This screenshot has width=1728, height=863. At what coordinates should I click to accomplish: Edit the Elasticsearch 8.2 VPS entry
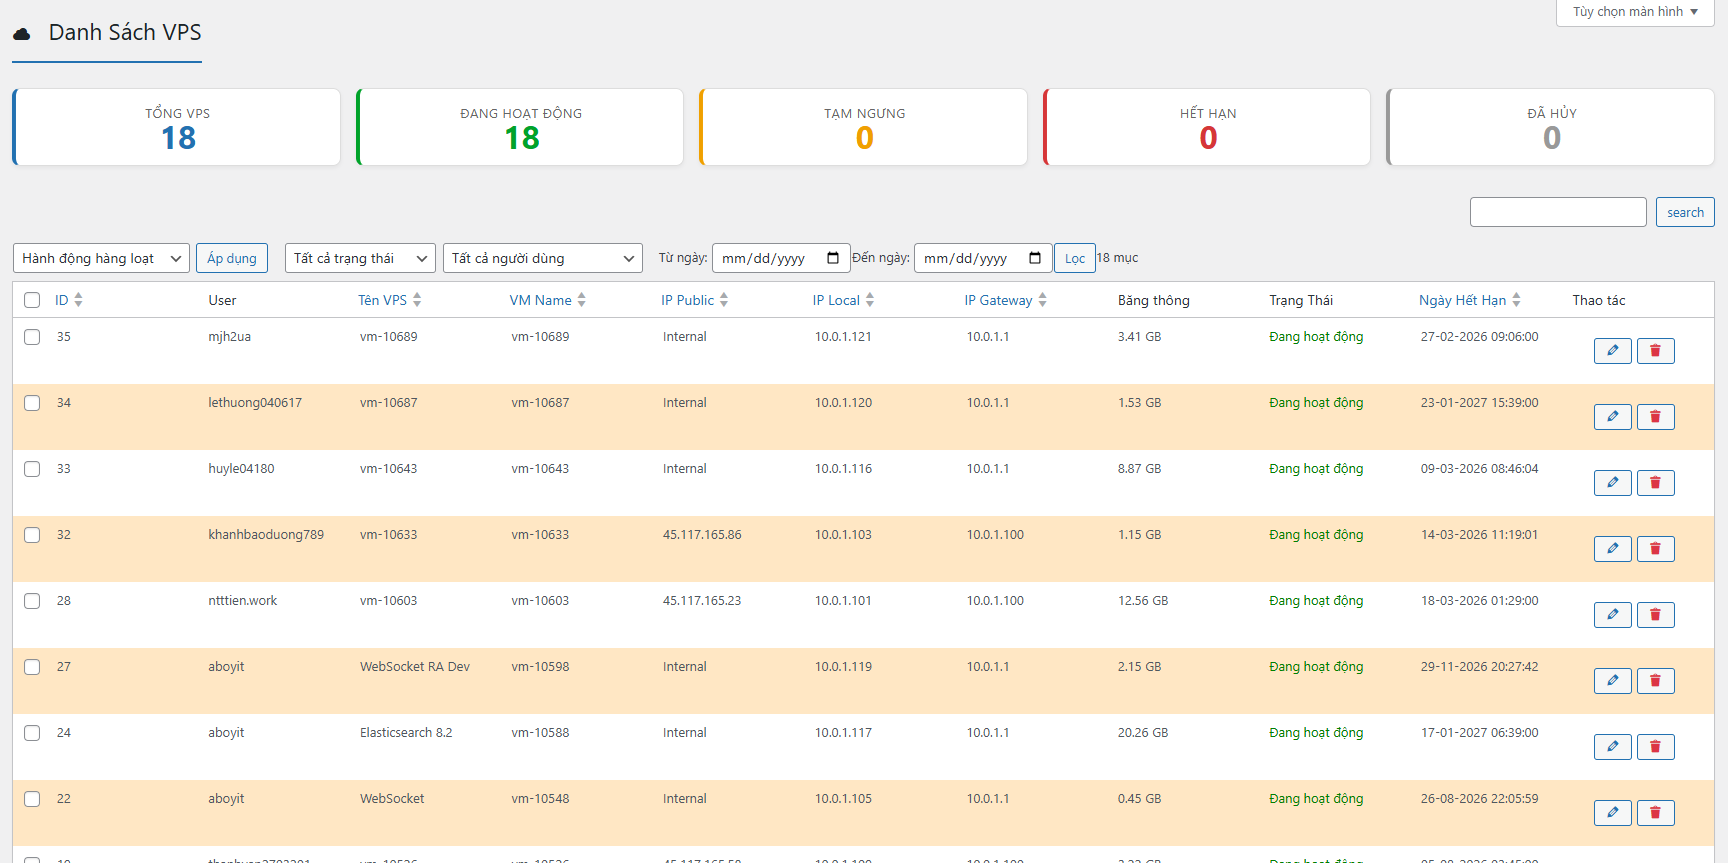(x=1612, y=747)
